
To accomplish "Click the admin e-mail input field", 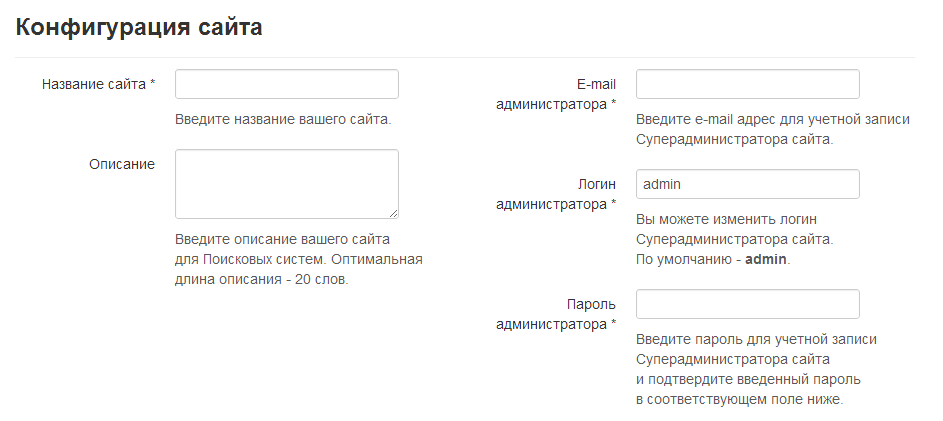I will point(748,84).
